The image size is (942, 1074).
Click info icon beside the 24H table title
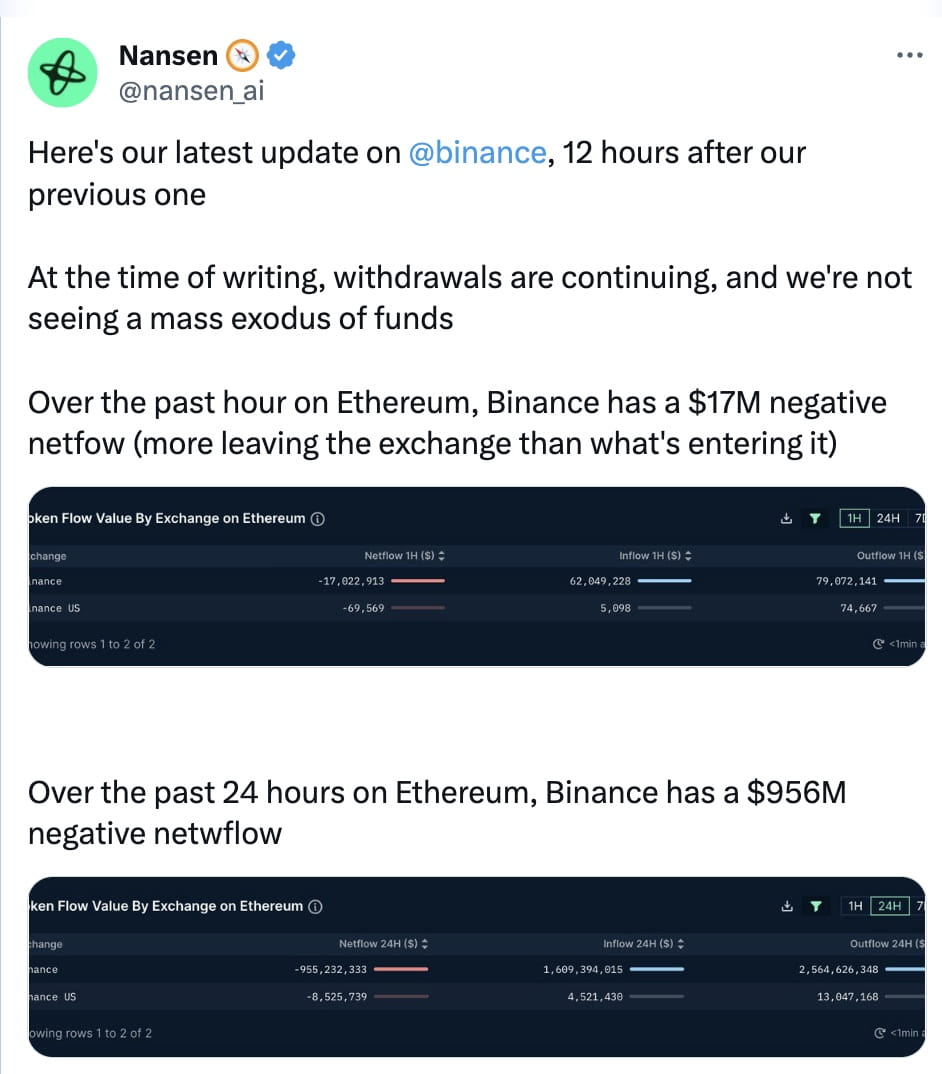(x=315, y=906)
